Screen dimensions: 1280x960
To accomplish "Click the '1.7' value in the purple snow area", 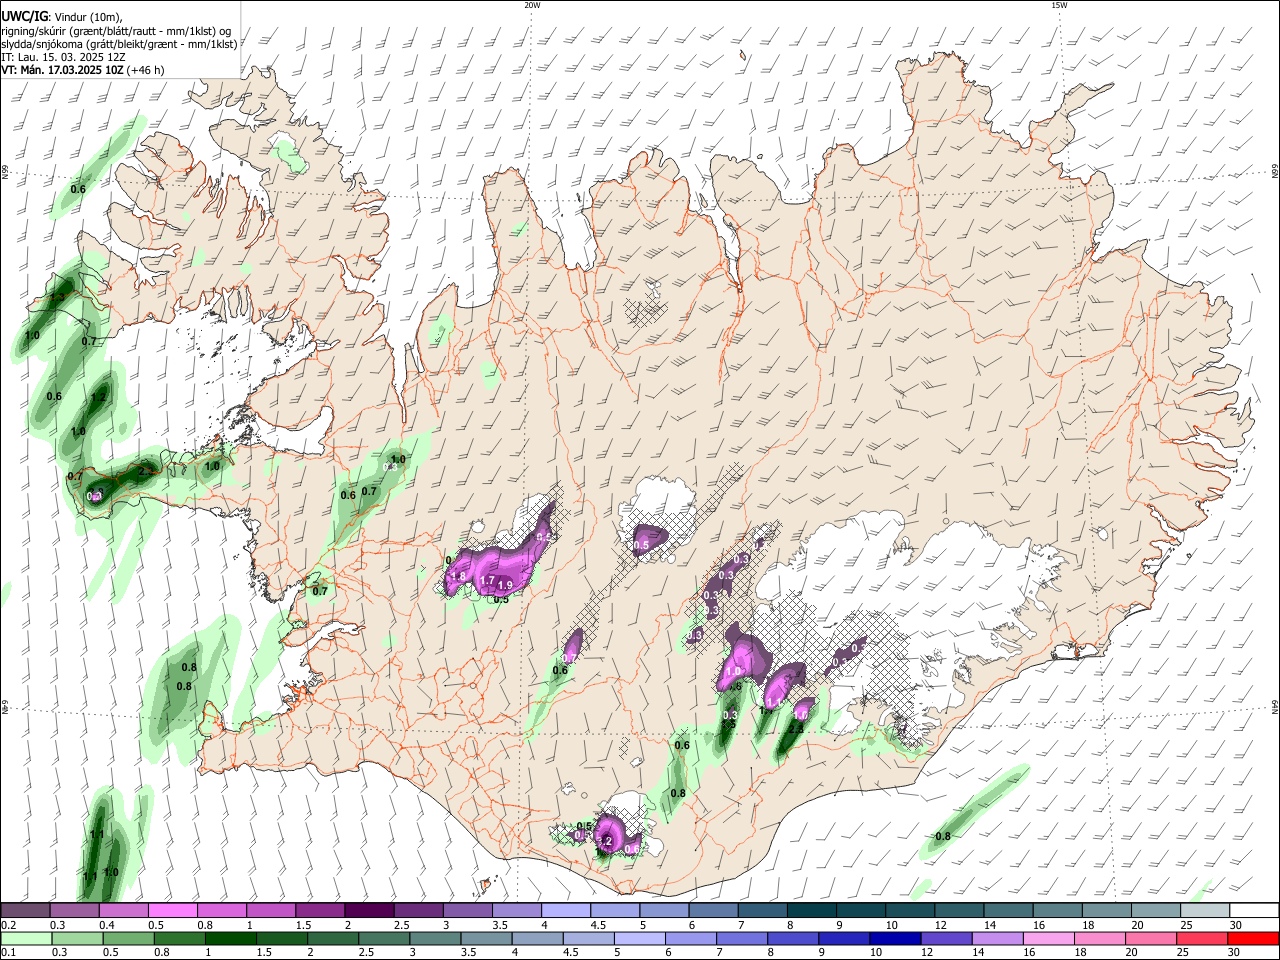I will (488, 580).
